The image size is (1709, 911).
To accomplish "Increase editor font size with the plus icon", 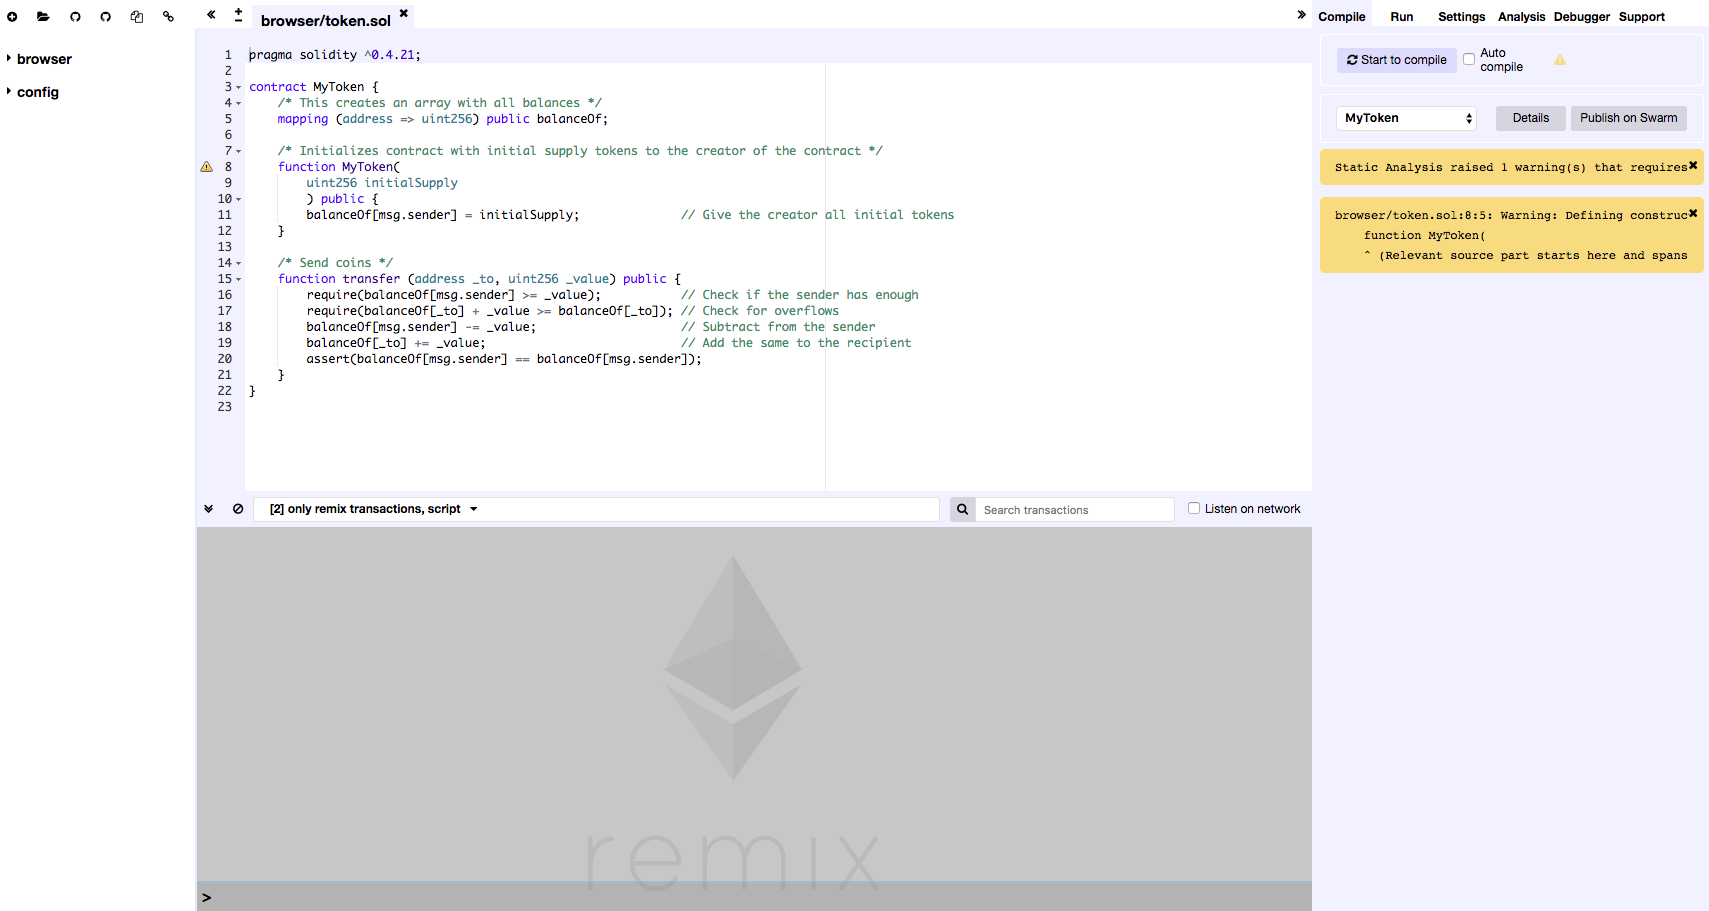I will [238, 11].
